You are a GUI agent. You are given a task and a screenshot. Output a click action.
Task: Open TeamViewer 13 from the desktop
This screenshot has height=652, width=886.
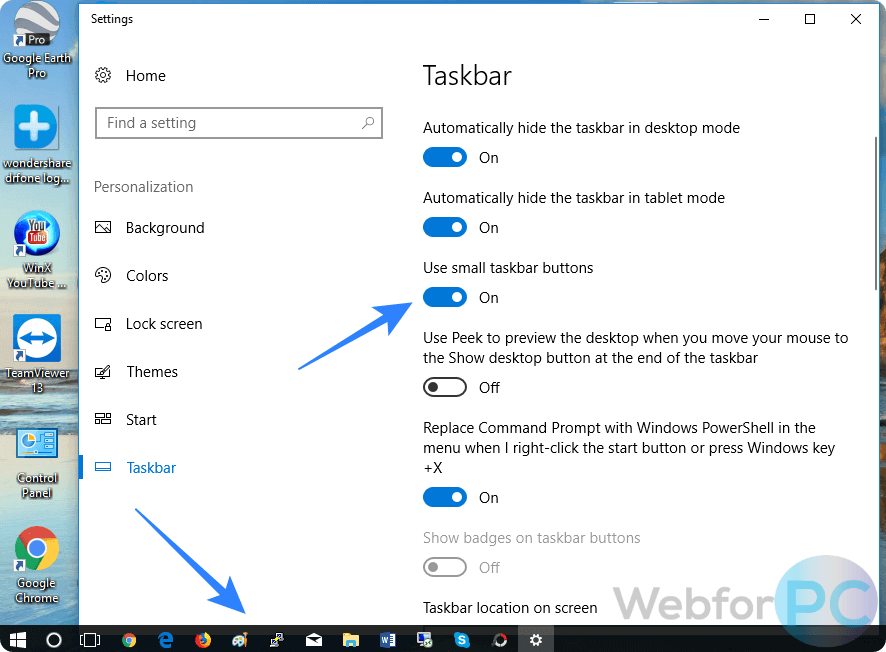coord(37,338)
